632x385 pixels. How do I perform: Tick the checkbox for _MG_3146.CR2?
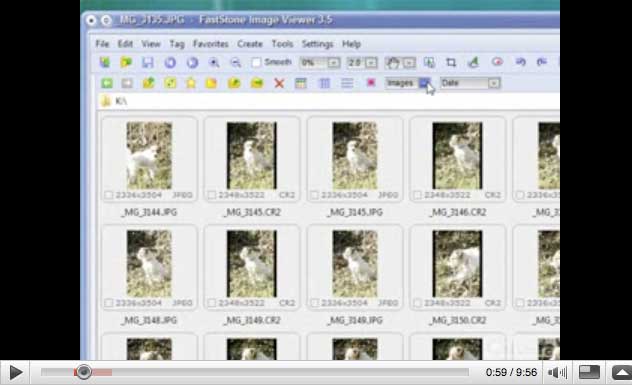click(418, 195)
